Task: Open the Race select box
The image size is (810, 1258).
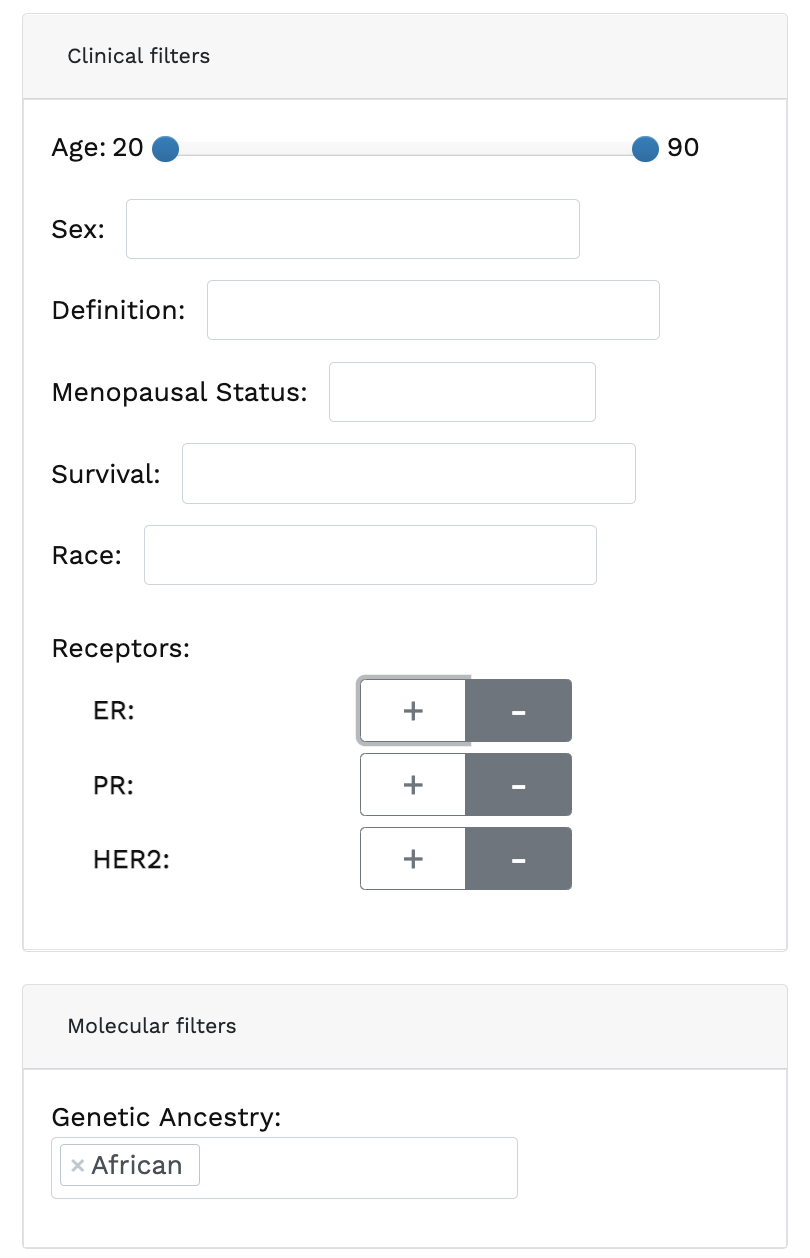Action: 370,555
